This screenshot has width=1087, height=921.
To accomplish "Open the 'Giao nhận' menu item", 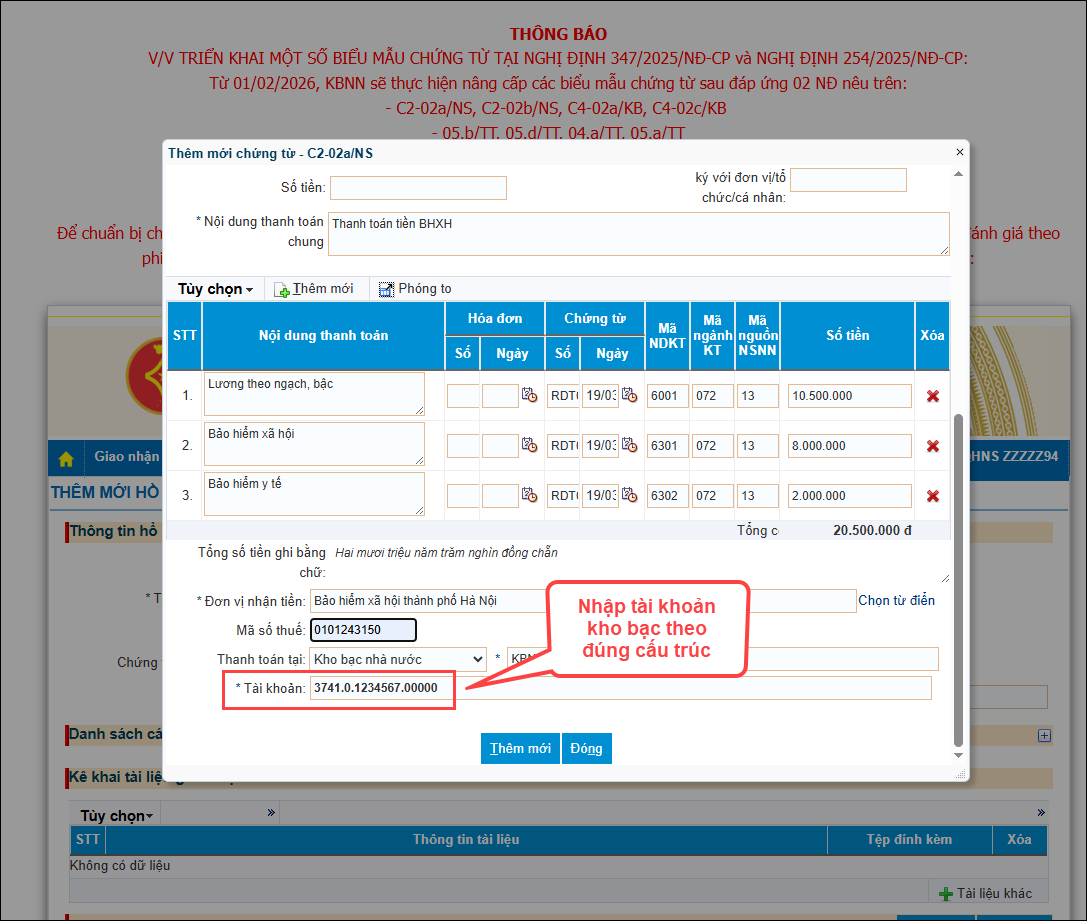I will [x=126, y=457].
